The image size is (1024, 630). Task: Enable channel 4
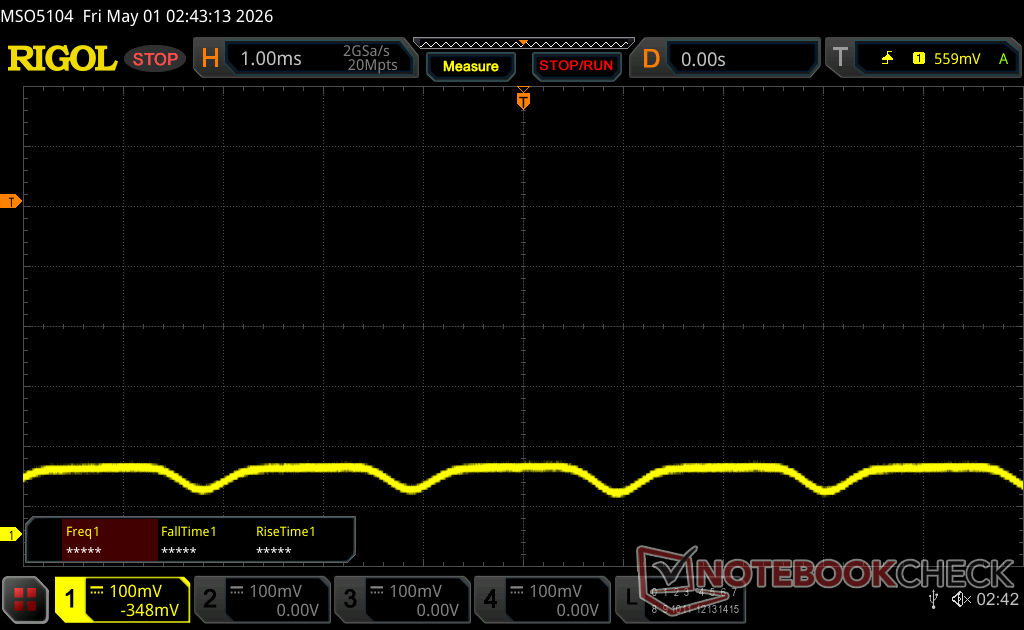542,599
